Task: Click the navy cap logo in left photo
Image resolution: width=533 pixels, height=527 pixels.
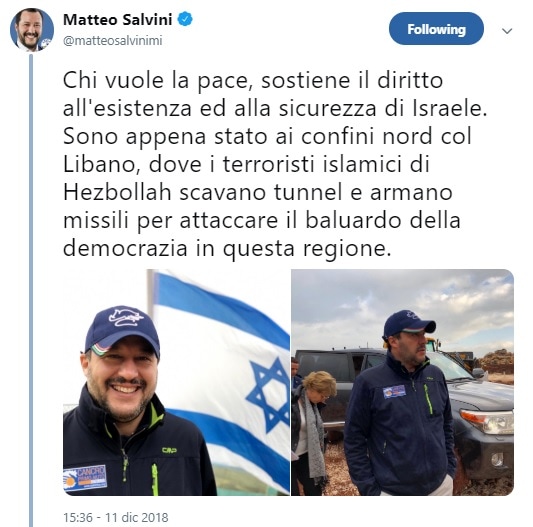Action: [x=125, y=316]
